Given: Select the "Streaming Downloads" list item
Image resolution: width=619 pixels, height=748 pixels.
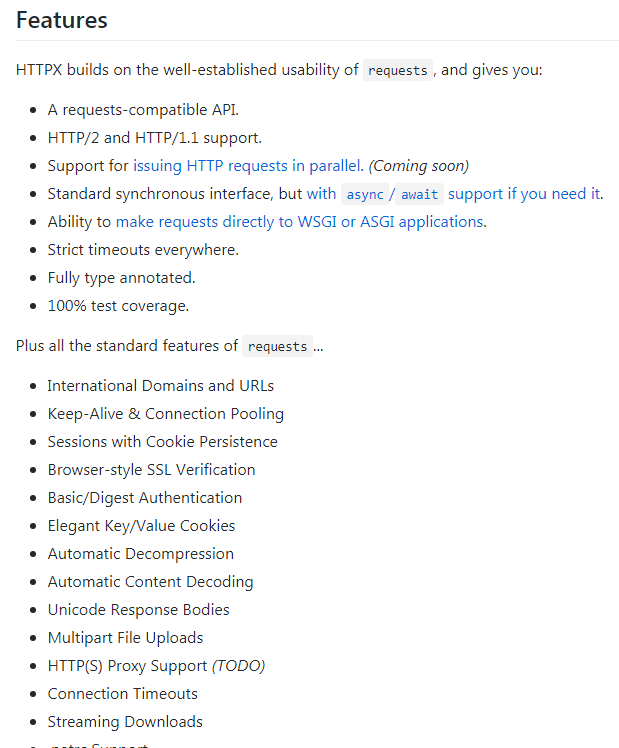Looking at the screenshot, I should (x=125, y=722).
